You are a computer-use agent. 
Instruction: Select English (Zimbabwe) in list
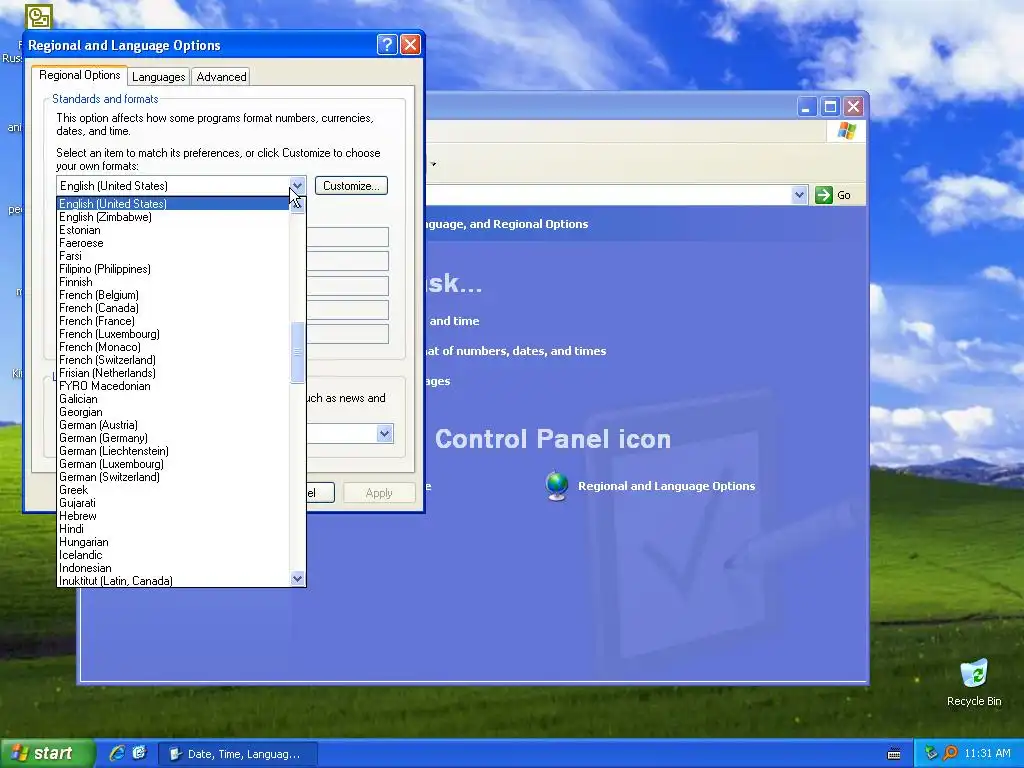click(x=173, y=217)
